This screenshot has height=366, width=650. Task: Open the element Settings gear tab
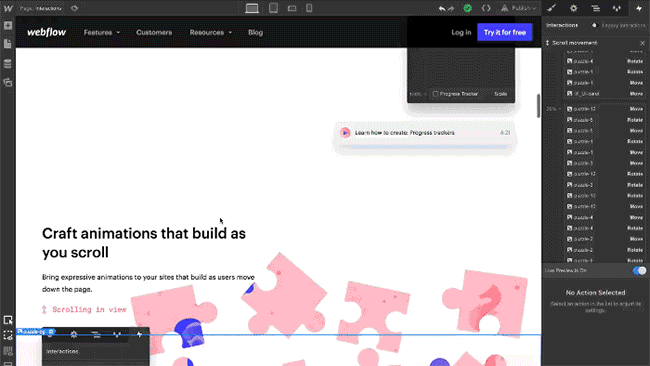tap(574, 8)
